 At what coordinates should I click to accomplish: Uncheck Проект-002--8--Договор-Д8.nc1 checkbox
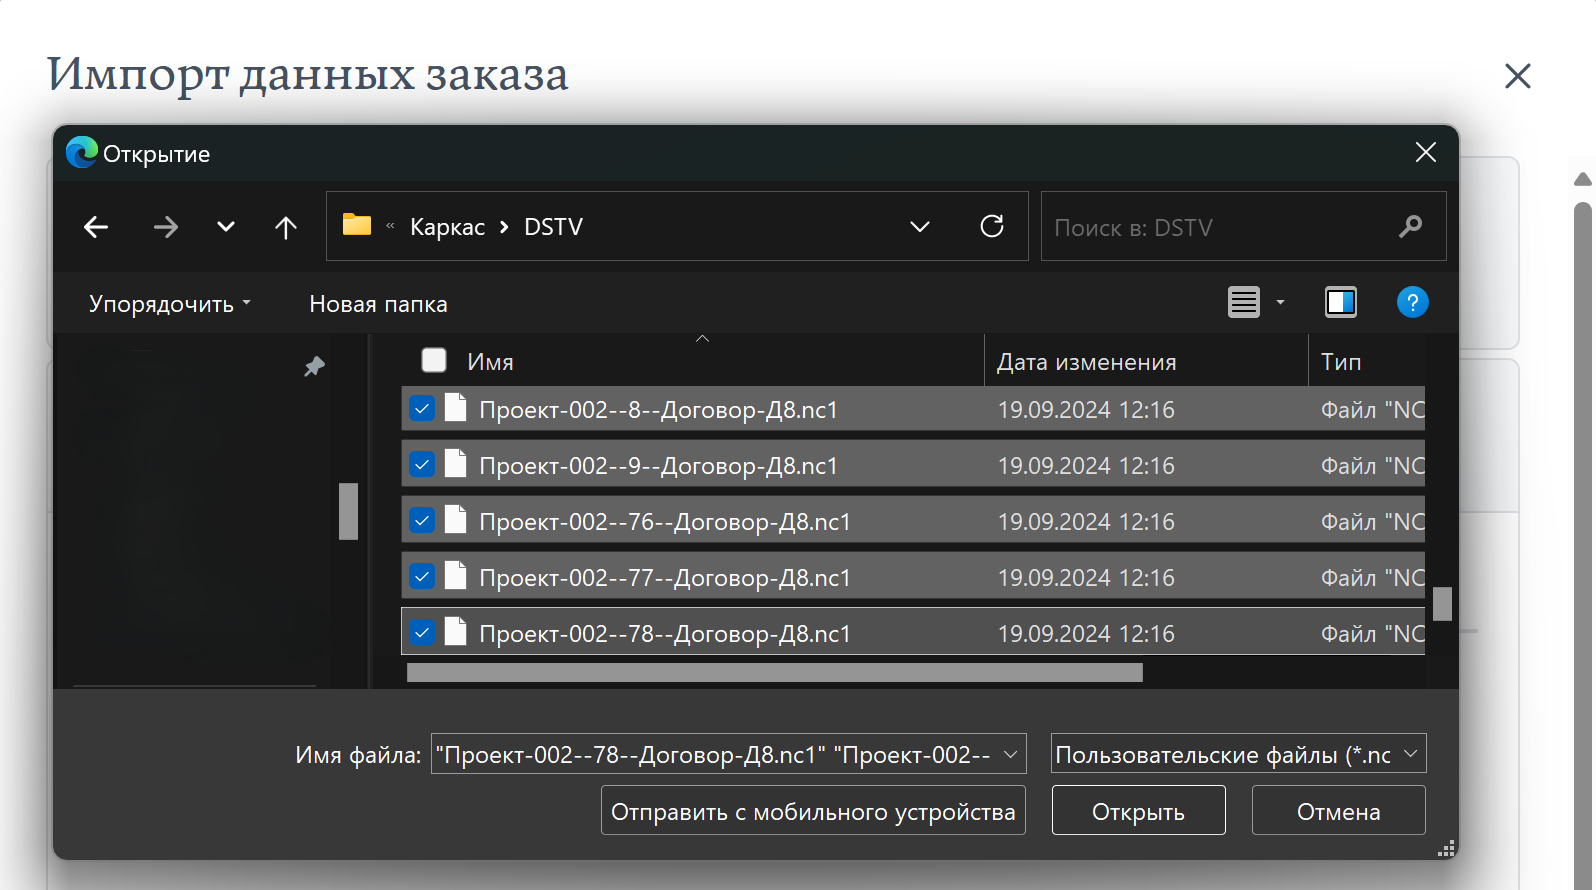coord(422,408)
